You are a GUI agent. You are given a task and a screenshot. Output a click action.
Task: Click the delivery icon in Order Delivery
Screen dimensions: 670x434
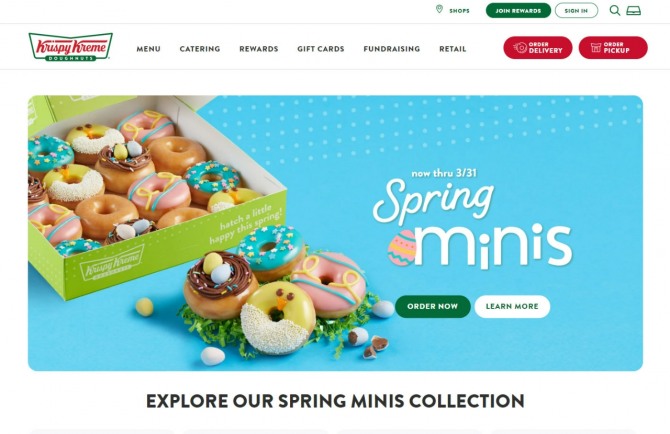point(520,47)
